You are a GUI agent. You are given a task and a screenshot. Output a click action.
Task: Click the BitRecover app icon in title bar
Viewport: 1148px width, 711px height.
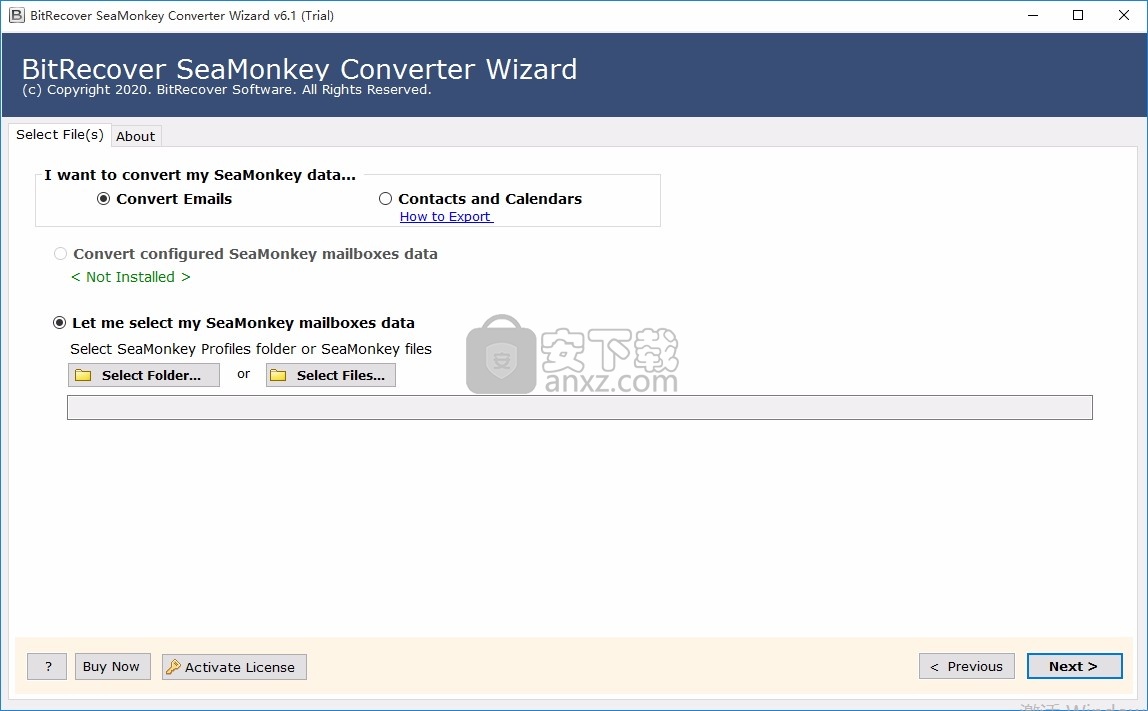(16, 15)
